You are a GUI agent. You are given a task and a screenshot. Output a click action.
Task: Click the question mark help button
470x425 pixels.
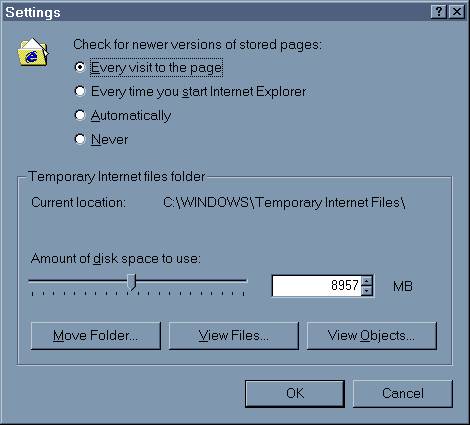coord(439,12)
